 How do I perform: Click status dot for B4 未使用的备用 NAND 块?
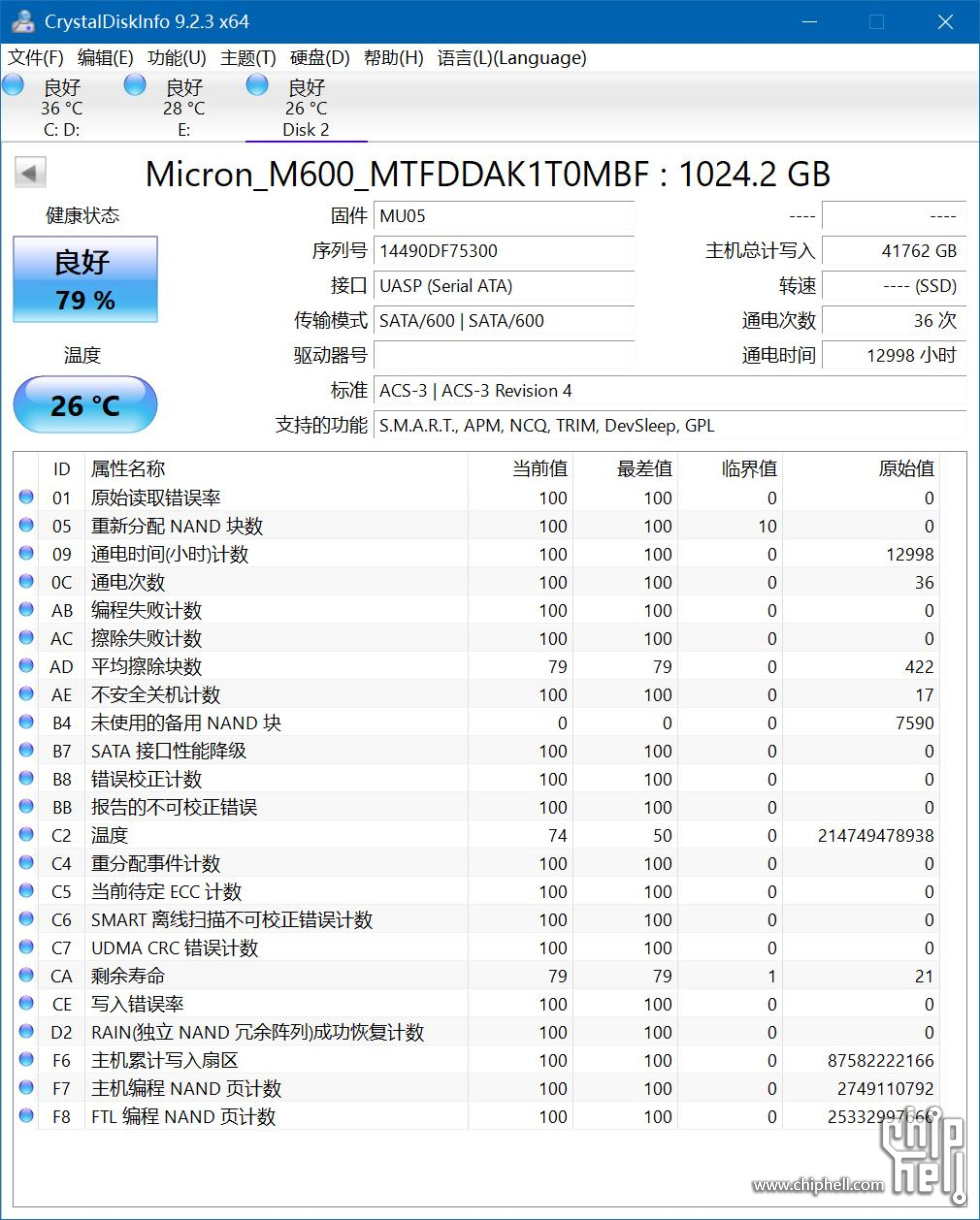click(x=26, y=722)
